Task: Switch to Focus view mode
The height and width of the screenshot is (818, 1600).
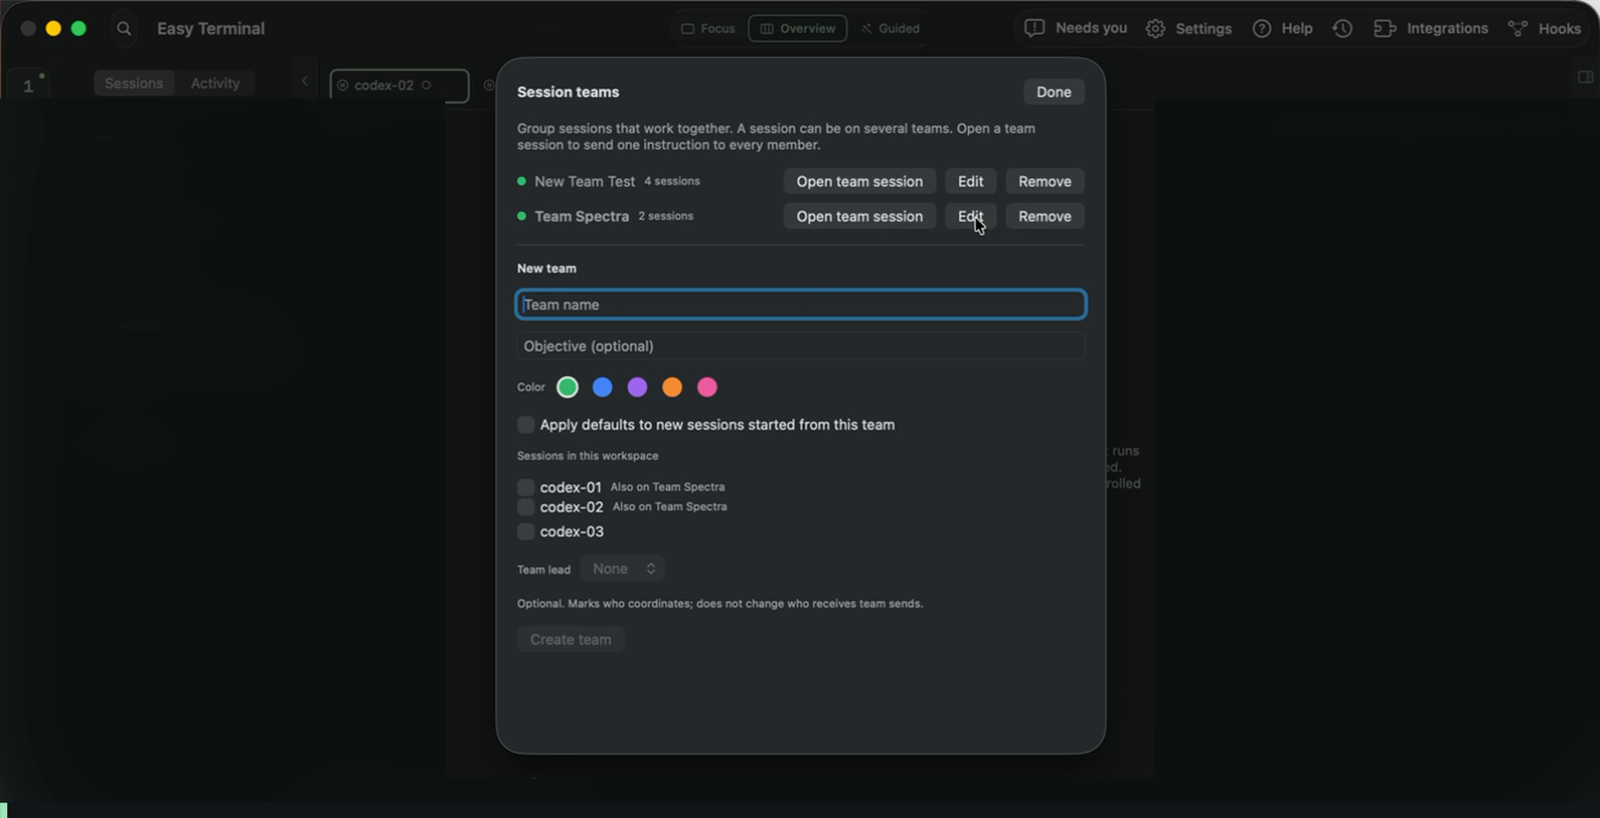Action: pyautogui.click(x=708, y=29)
